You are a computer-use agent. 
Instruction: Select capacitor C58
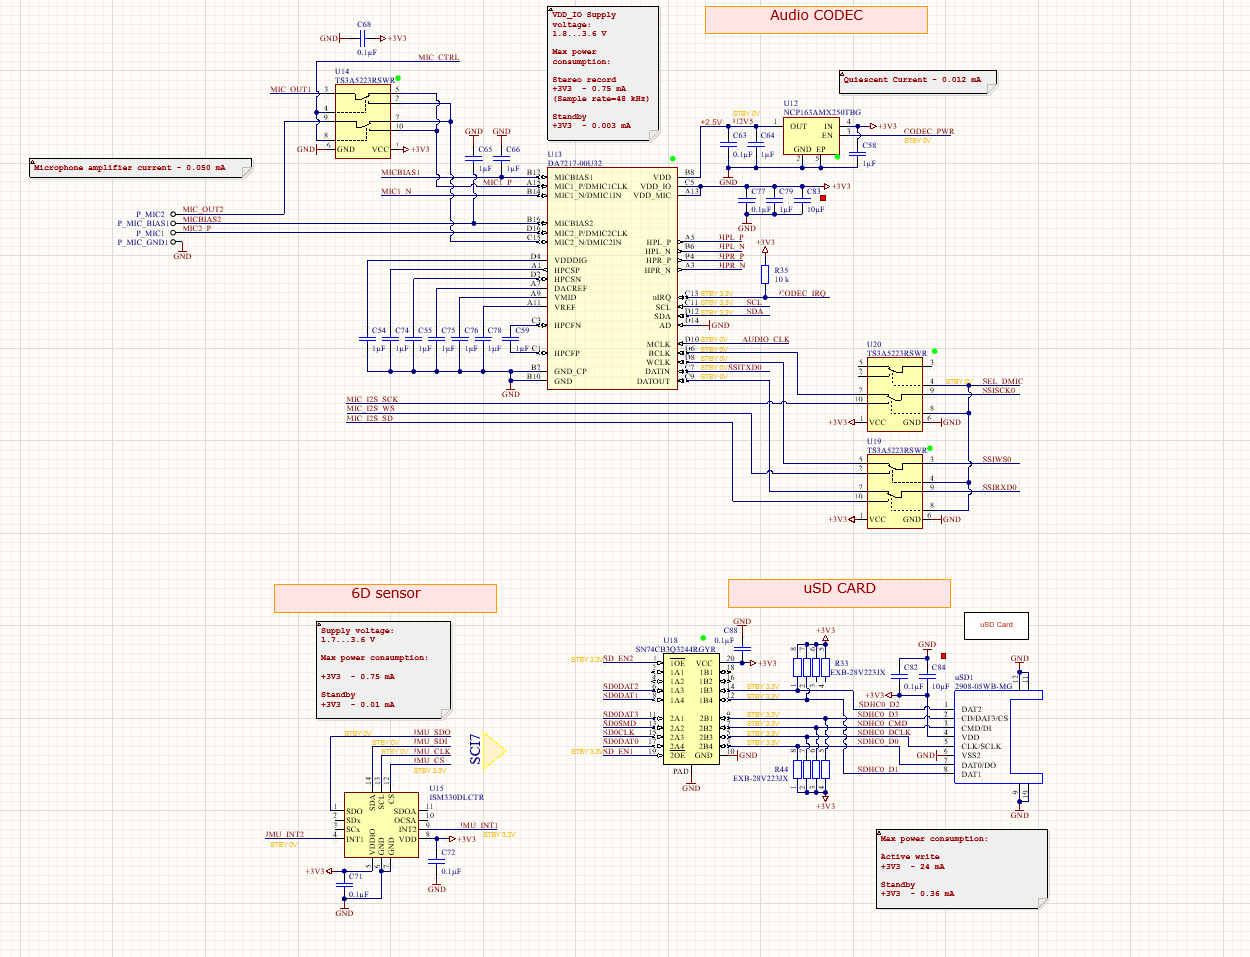pyautogui.click(x=857, y=154)
